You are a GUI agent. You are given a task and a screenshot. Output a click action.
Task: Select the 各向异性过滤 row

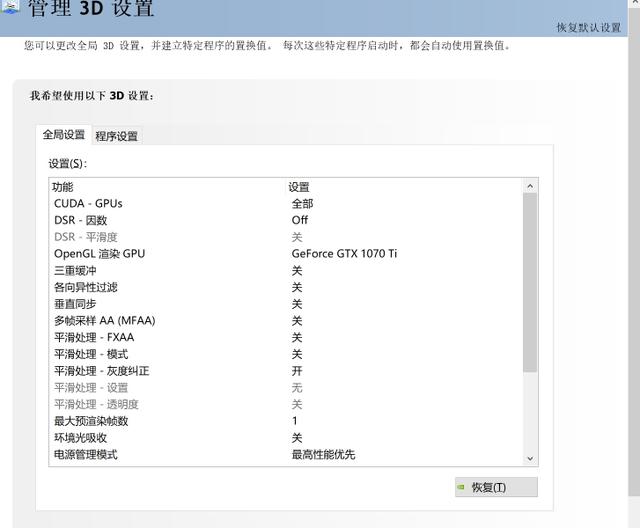286,287
